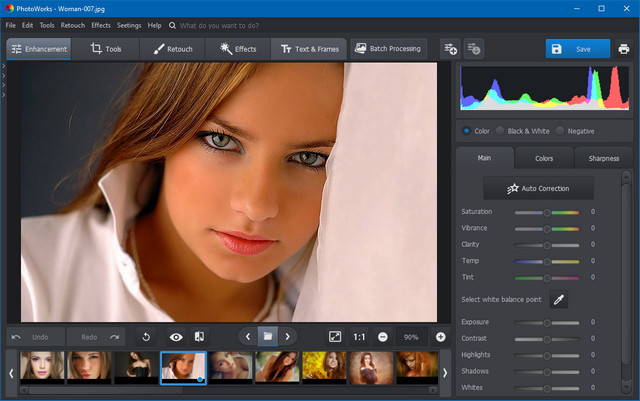Toggle the eye preview original icon
The image size is (640, 401).
[176, 337]
